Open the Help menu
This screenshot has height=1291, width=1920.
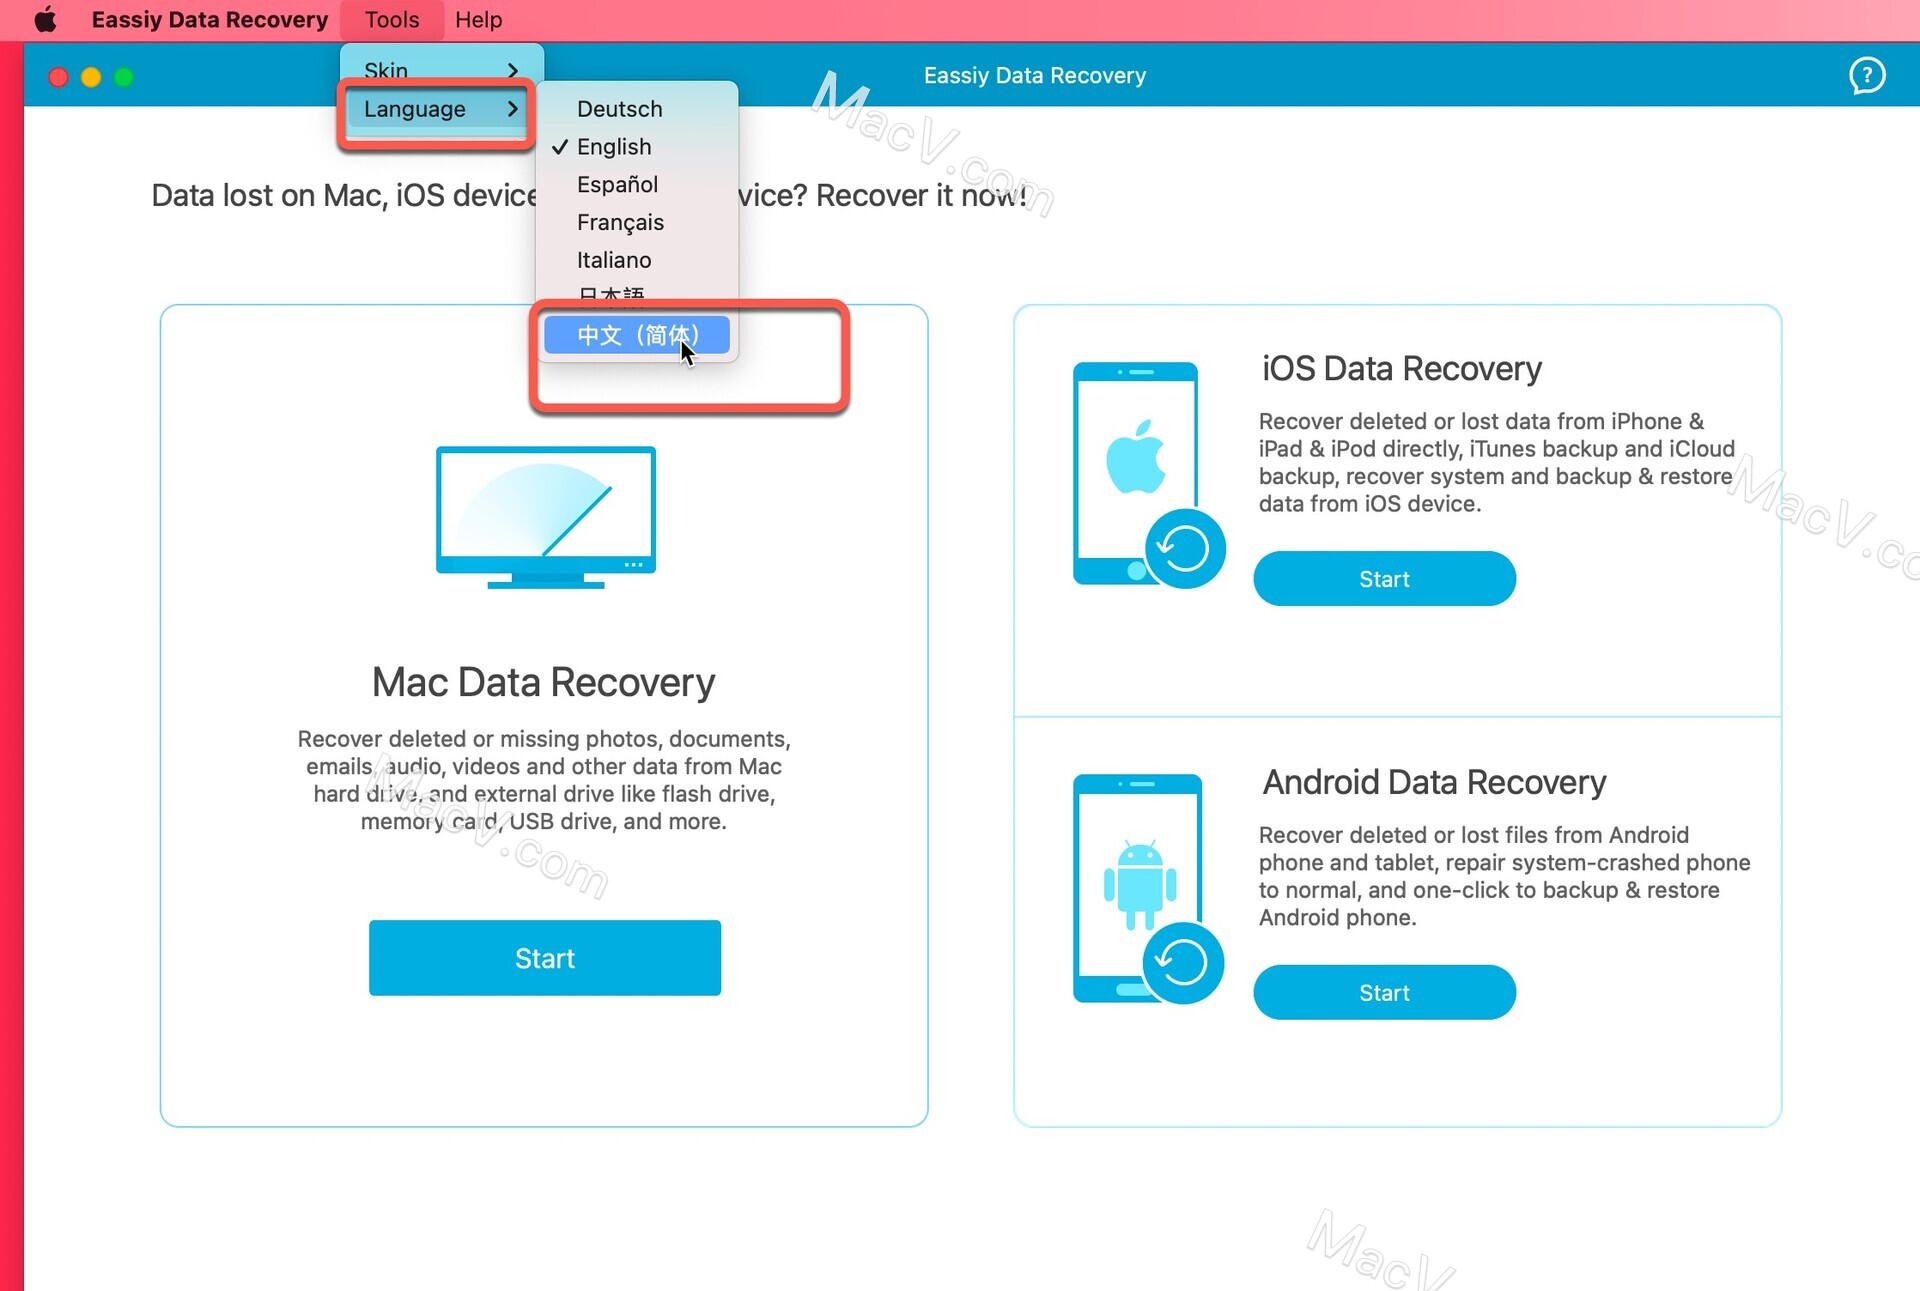[478, 19]
